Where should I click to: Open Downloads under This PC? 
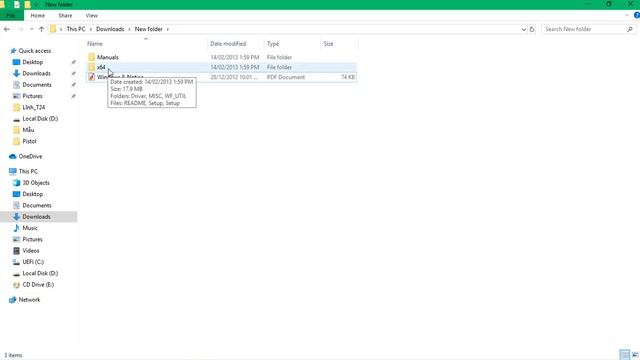(x=36, y=217)
